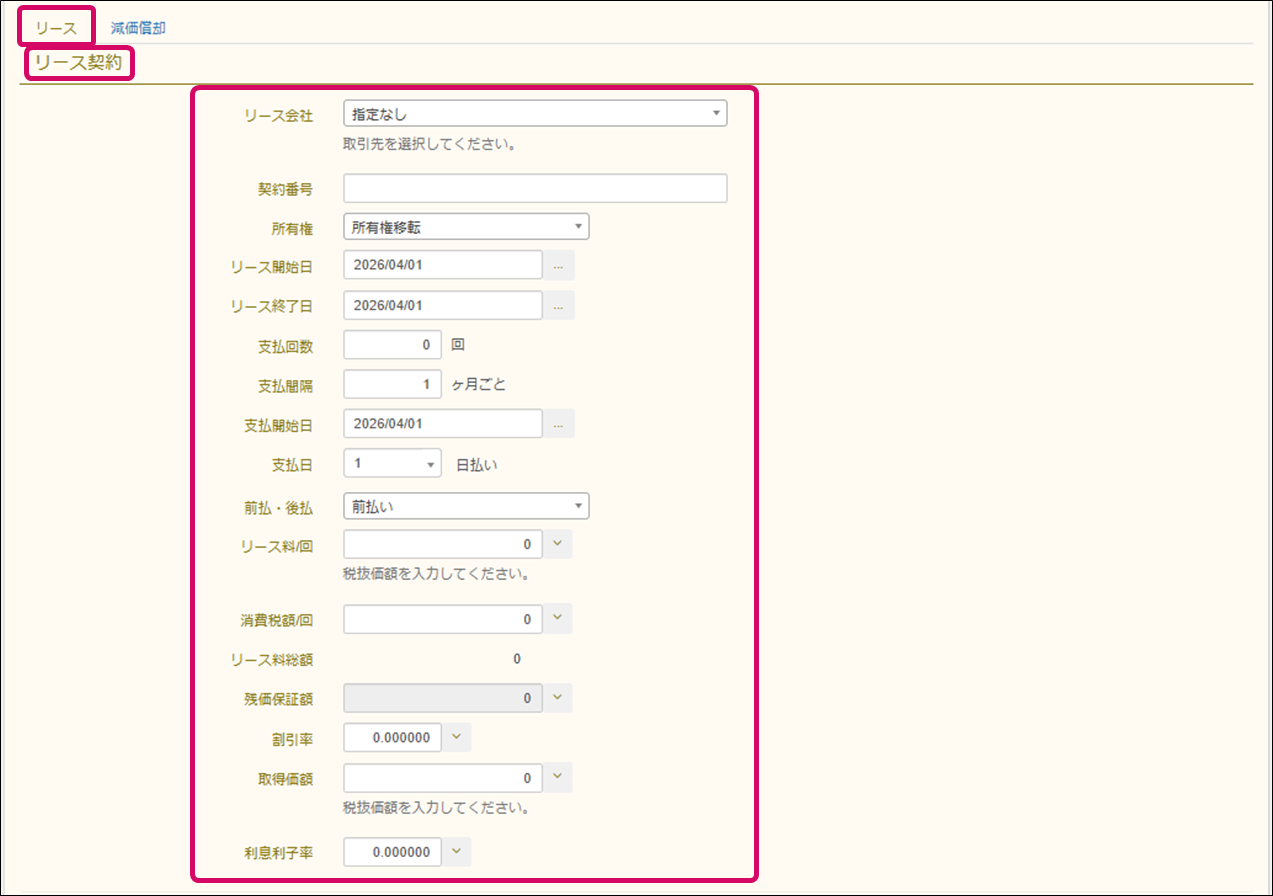Expand the 支払日 day dropdown

(x=392, y=464)
